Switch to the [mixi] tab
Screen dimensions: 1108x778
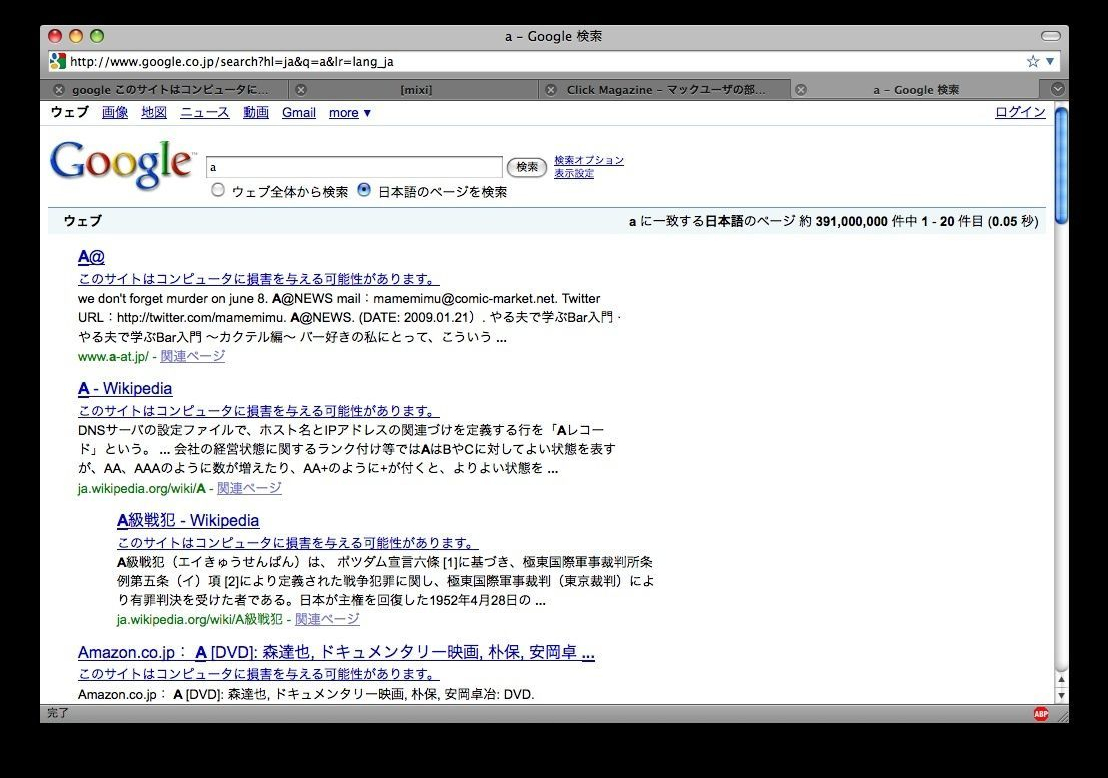[416, 89]
